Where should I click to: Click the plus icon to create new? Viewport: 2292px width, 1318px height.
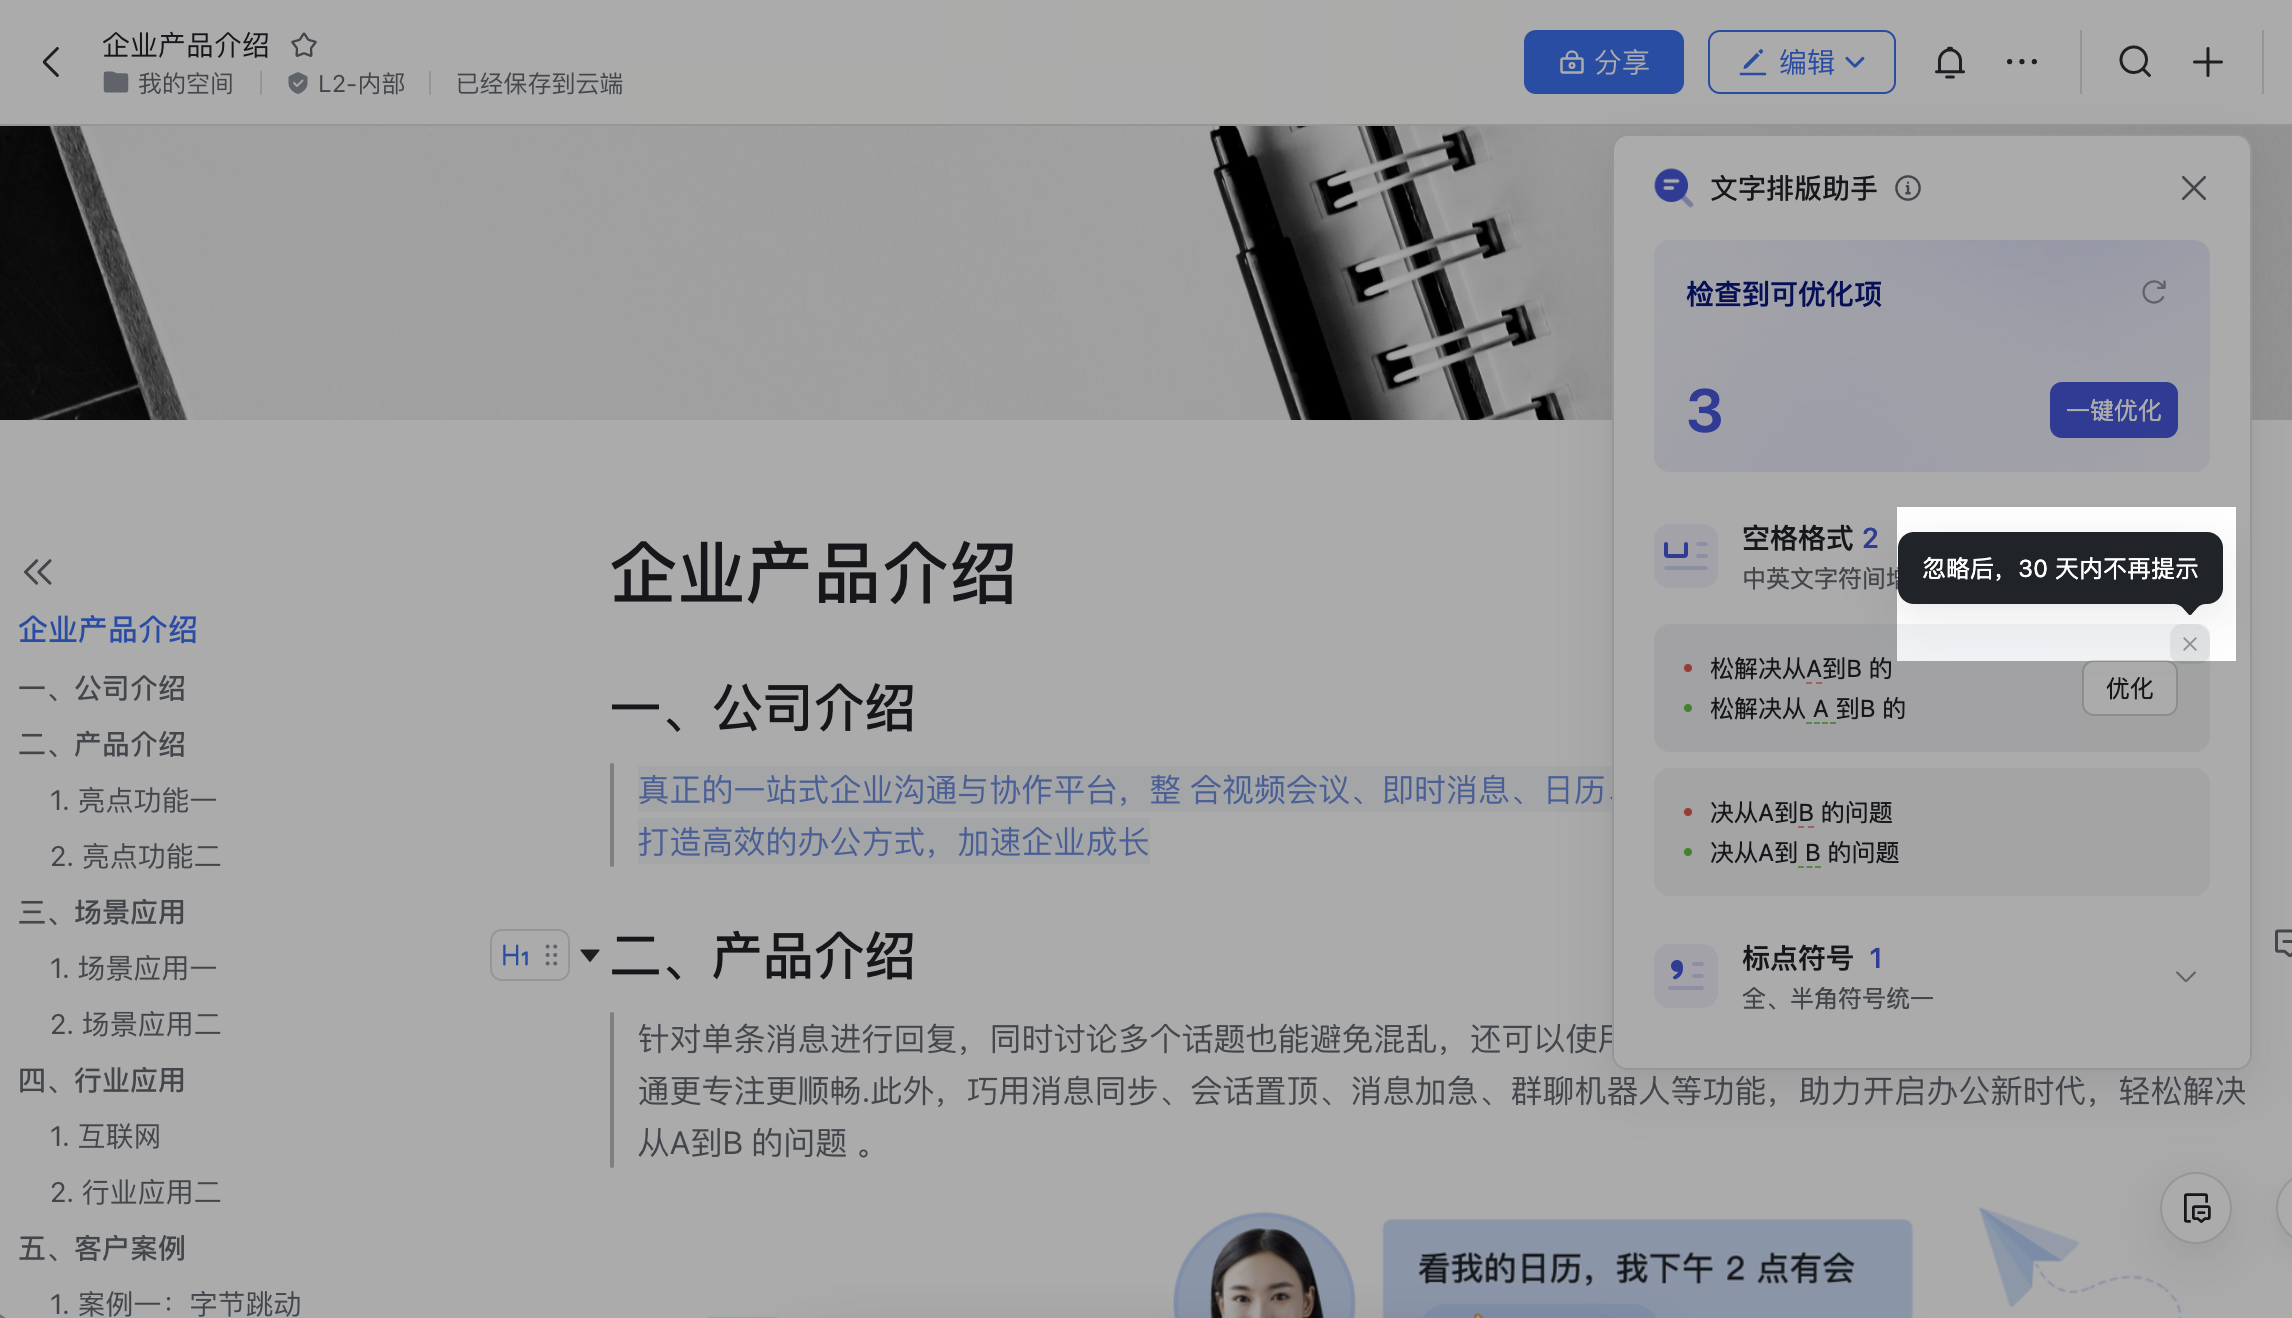point(2207,62)
